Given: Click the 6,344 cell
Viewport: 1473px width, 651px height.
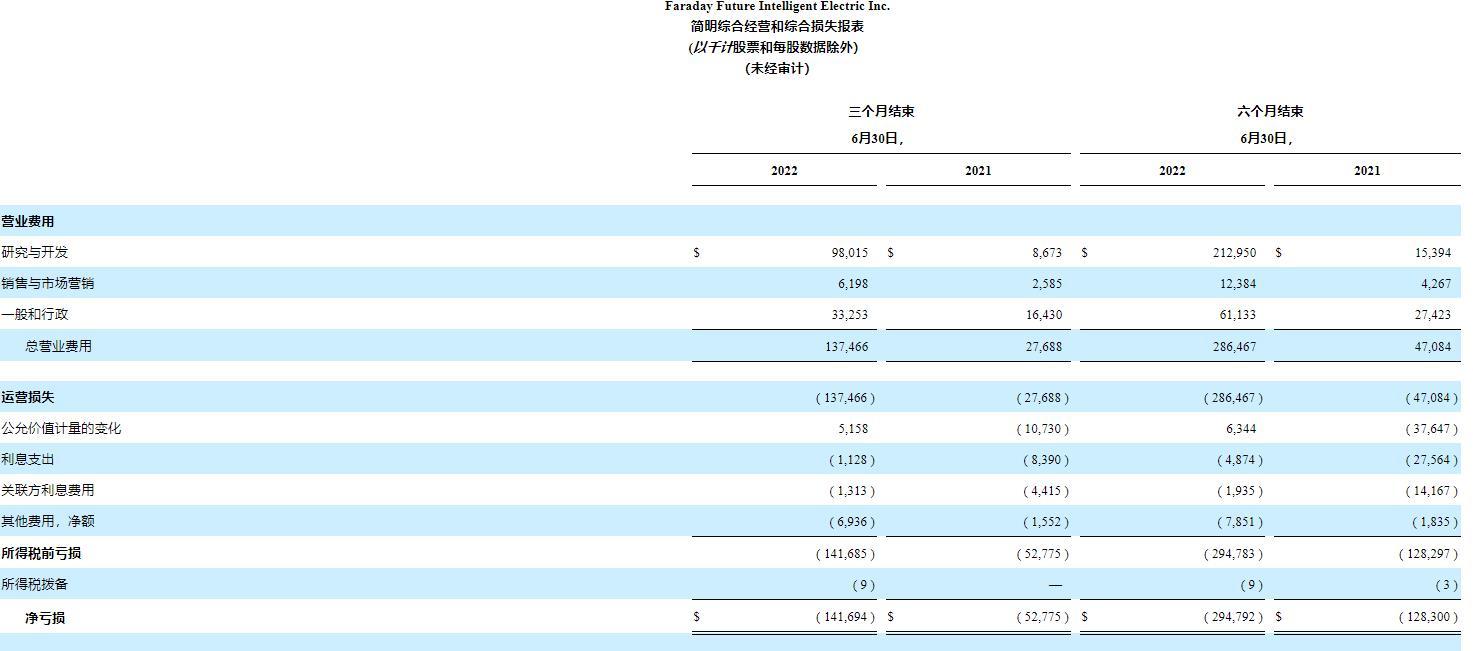Looking at the screenshot, I should point(1241,429).
